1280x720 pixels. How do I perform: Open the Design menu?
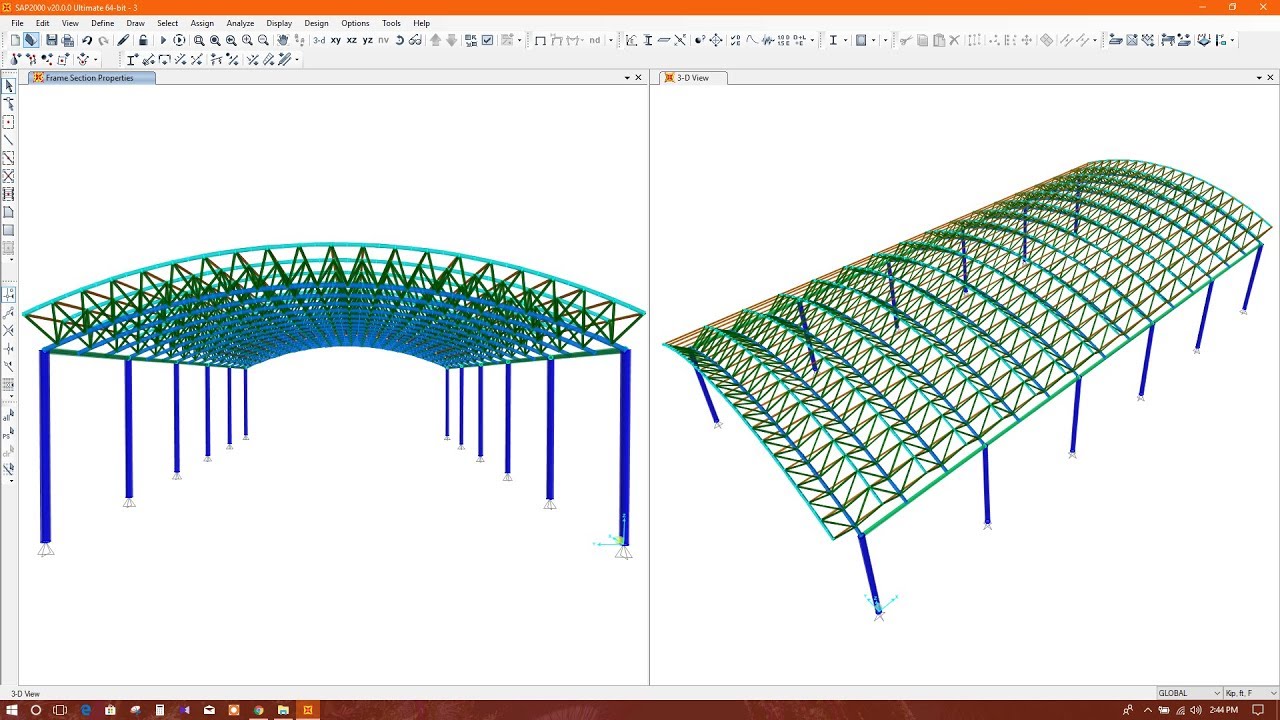pyautogui.click(x=316, y=23)
